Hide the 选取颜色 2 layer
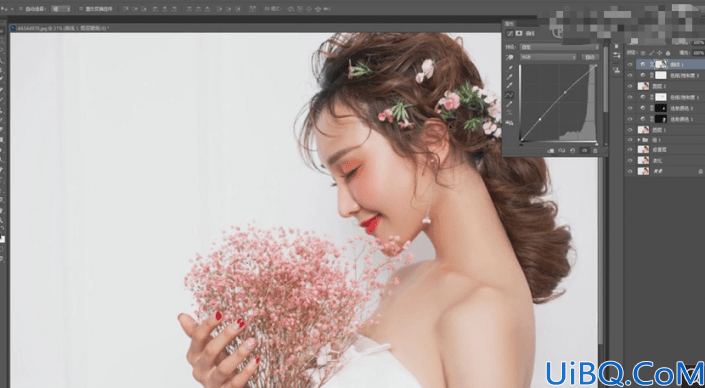 click(x=630, y=108)
